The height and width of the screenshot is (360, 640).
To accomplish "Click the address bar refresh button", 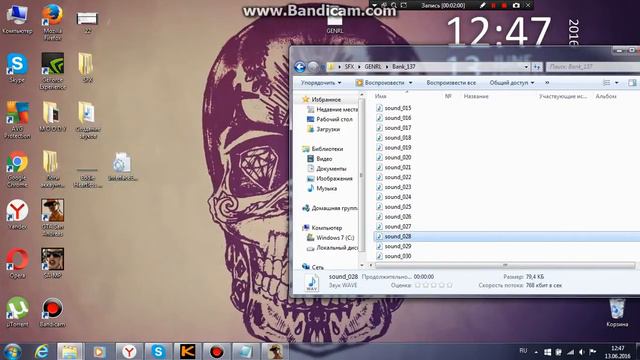I will pos(537,67).
